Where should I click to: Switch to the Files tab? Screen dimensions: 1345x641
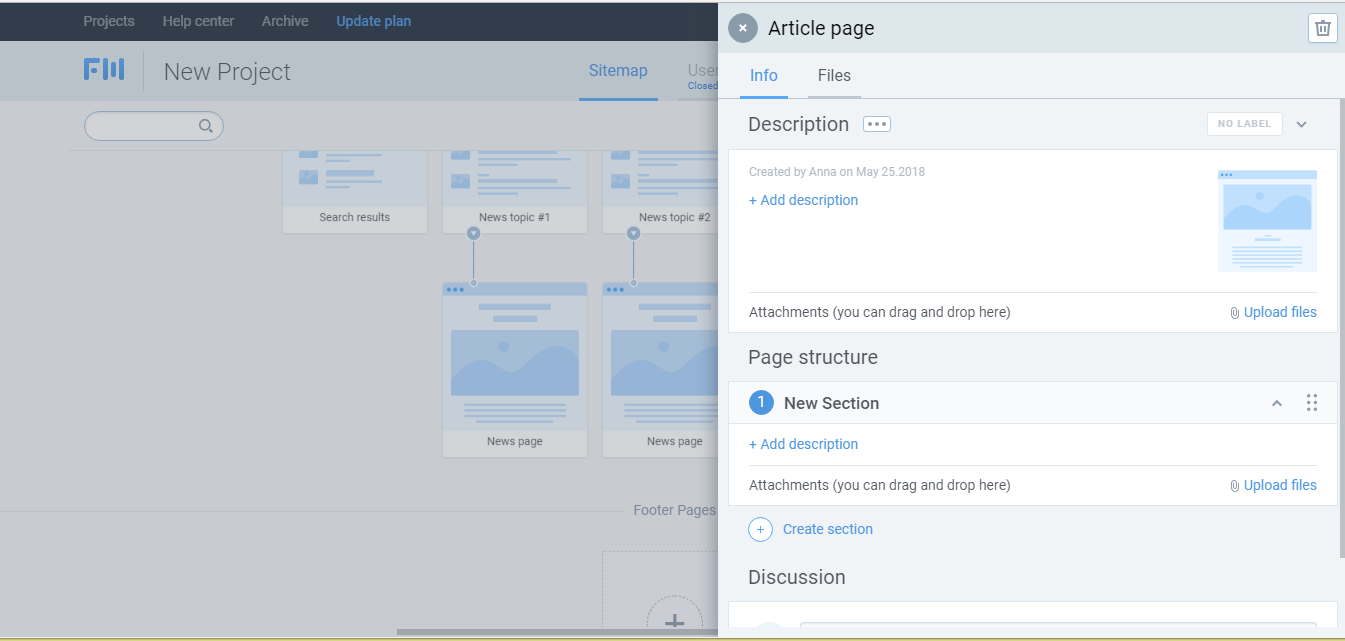coord(834,75)
